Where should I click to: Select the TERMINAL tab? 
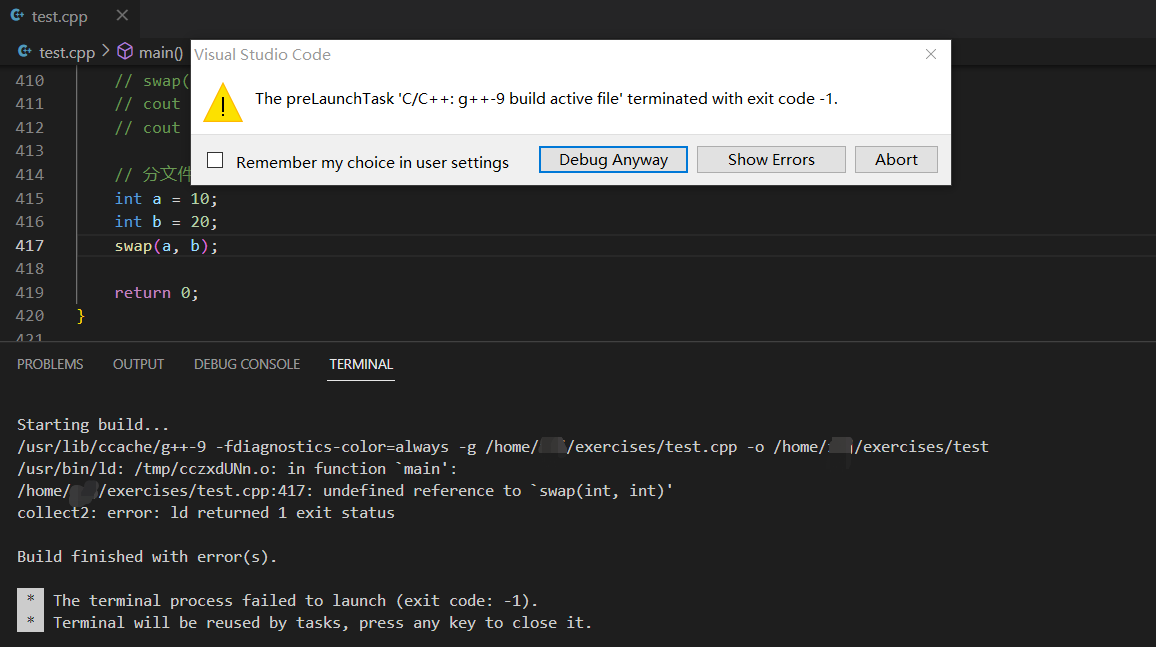click(360, 364)
